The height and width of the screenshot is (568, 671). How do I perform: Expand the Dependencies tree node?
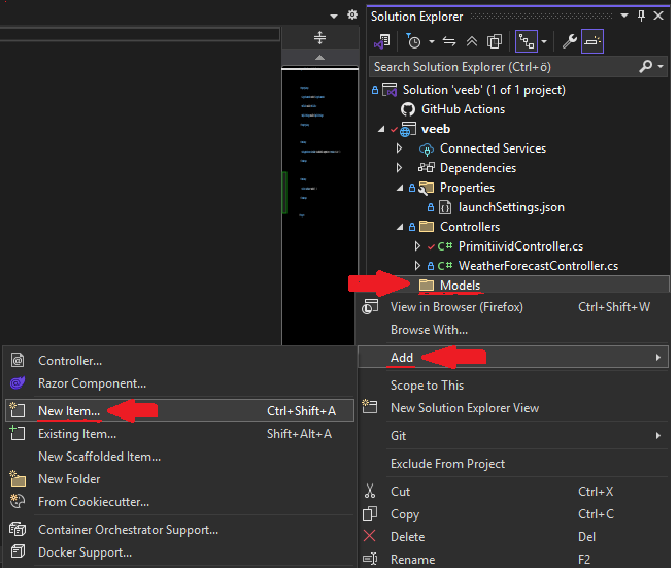[399, 168]
